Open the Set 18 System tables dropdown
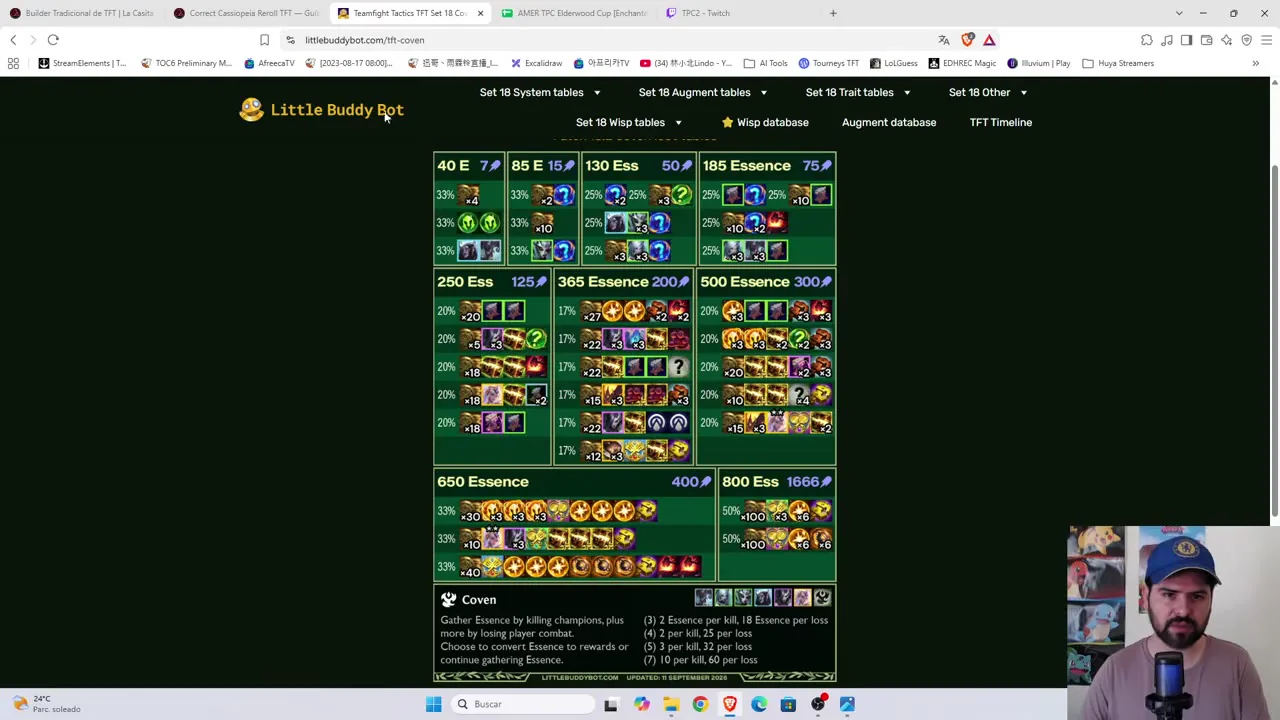This screenshot has width=1280, height=720. coord(540,92)
